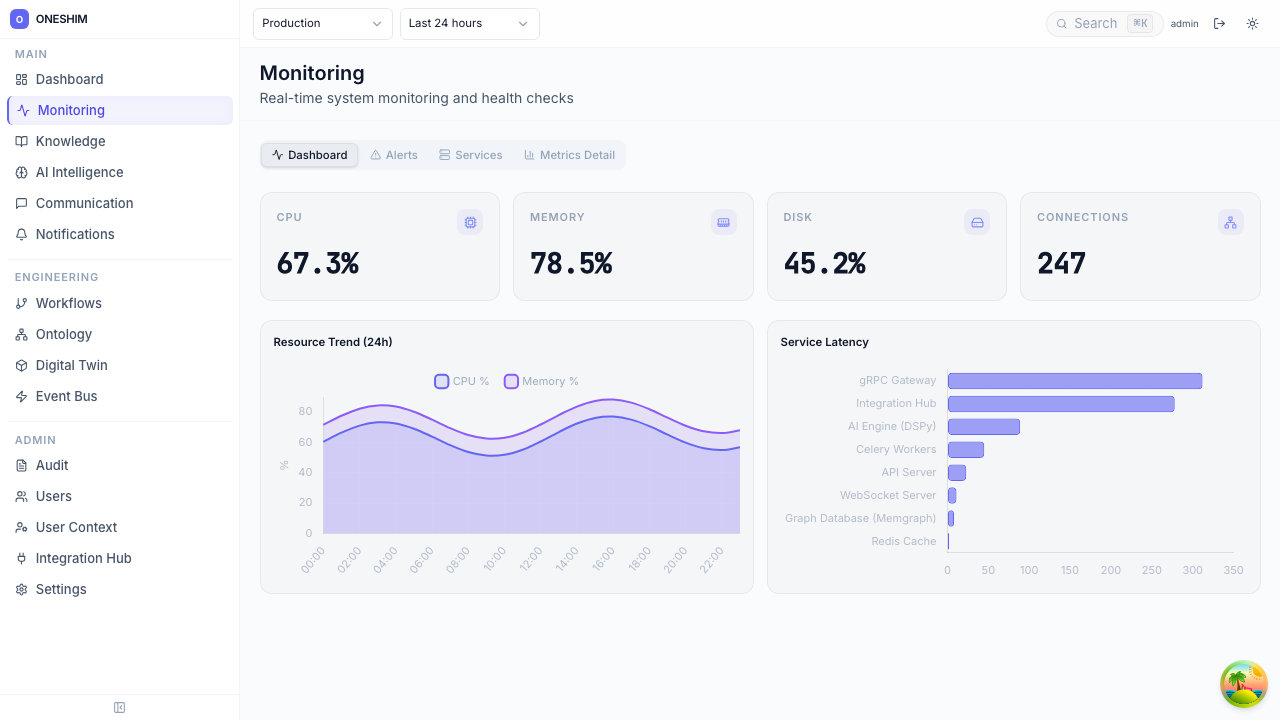Click the logout icon in the header
The height and width of the screenshot is (720, 1280).
coord(1219,23)
